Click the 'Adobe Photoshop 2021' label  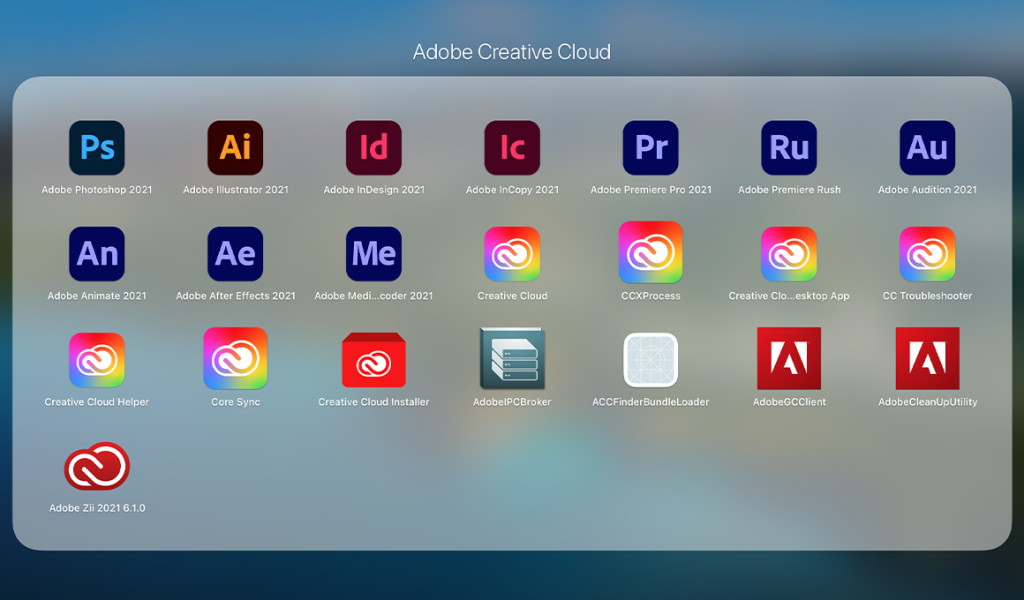tap(97, 189)
